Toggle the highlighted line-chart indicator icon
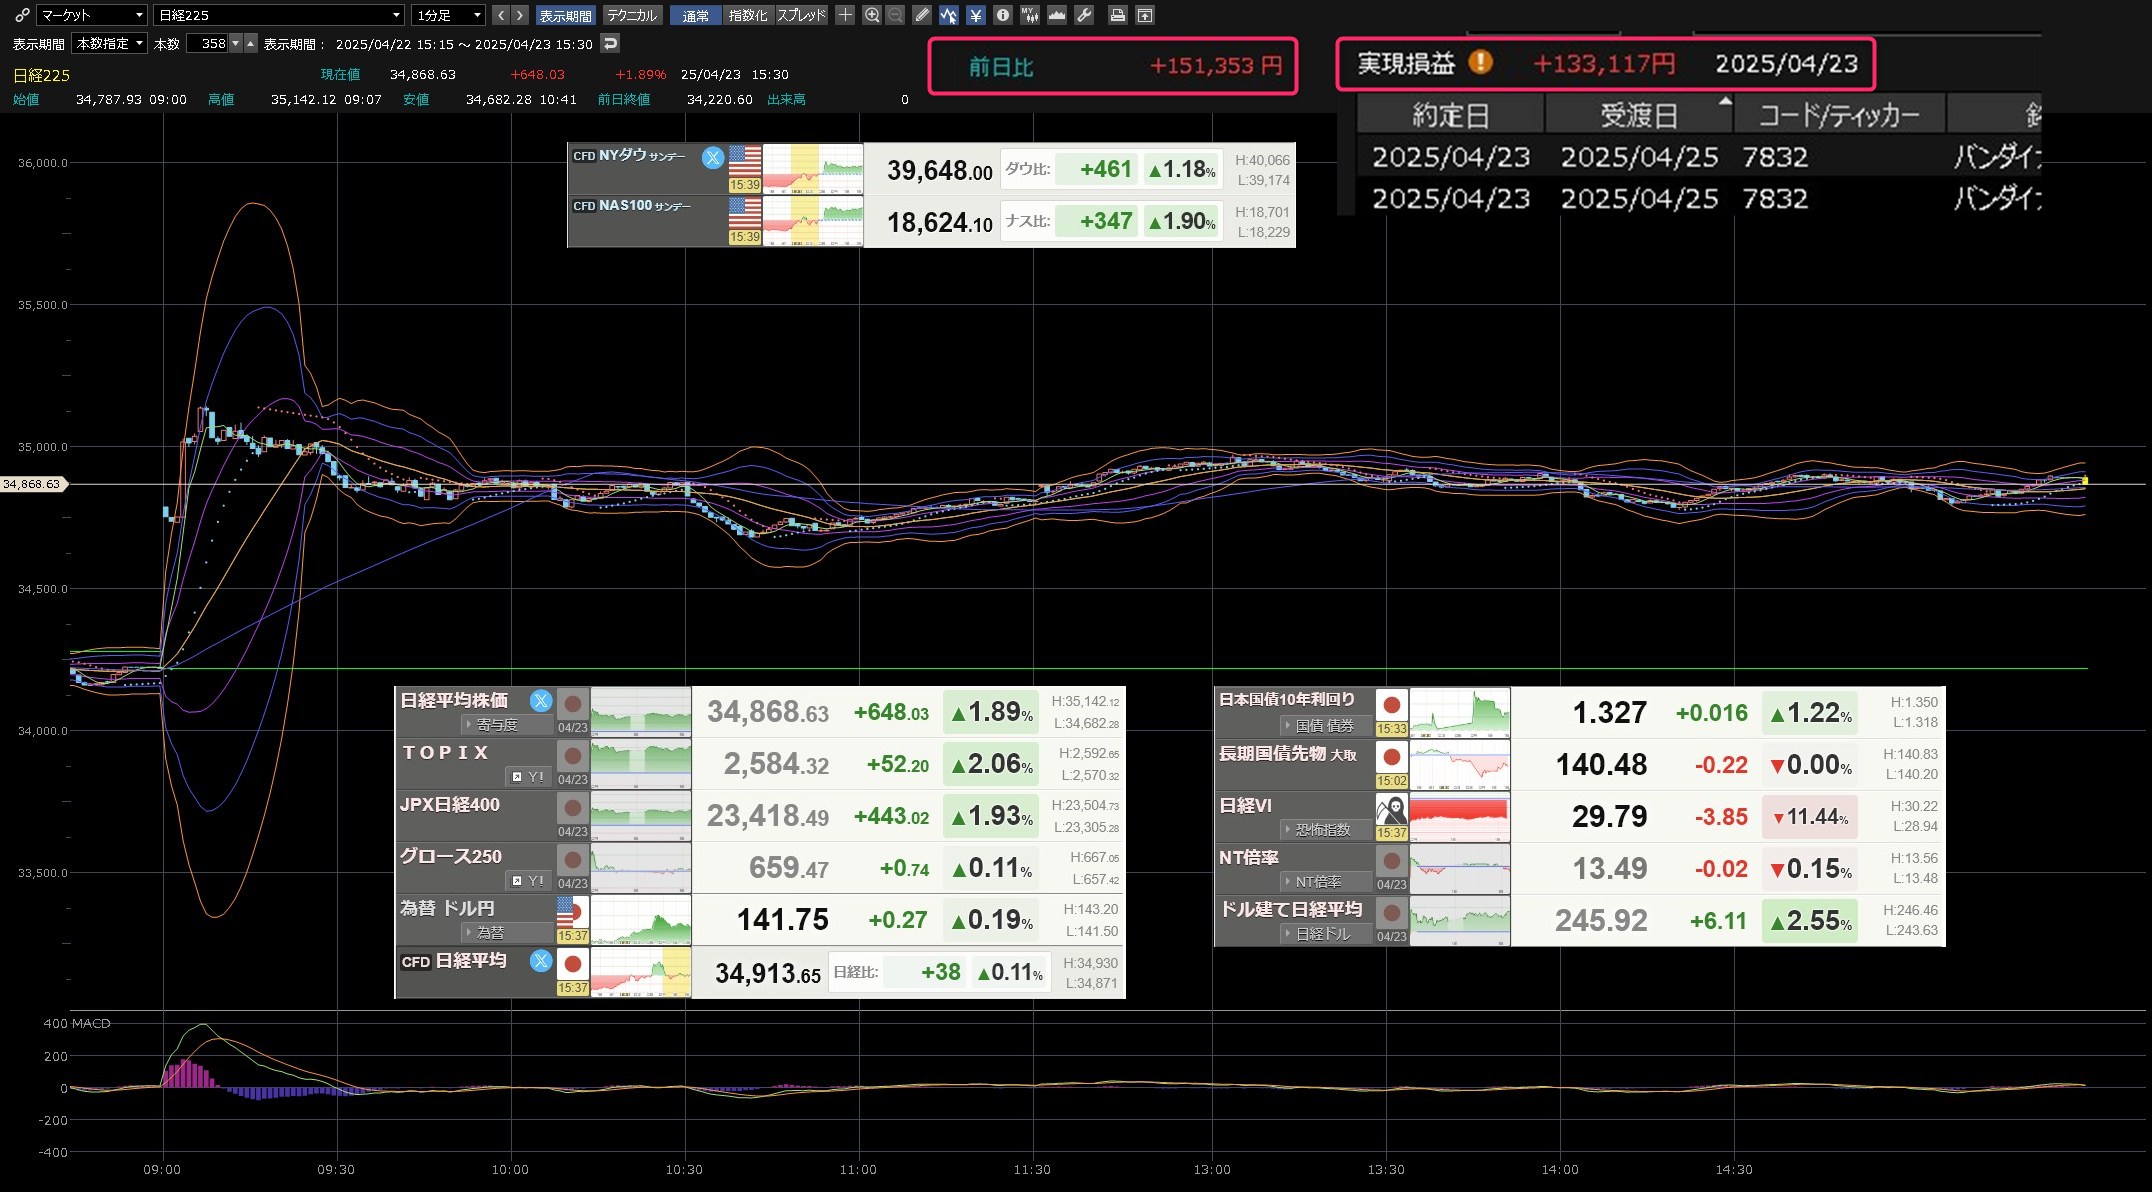 point(948,15)
